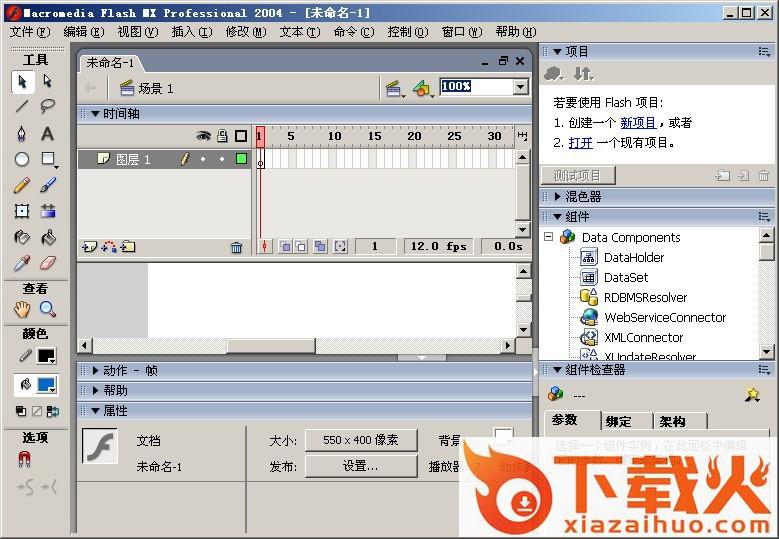This screenshot has width=779, height=539.
Task: Open the zoom percentage dropdown arrow
Action: click(520, 86)
